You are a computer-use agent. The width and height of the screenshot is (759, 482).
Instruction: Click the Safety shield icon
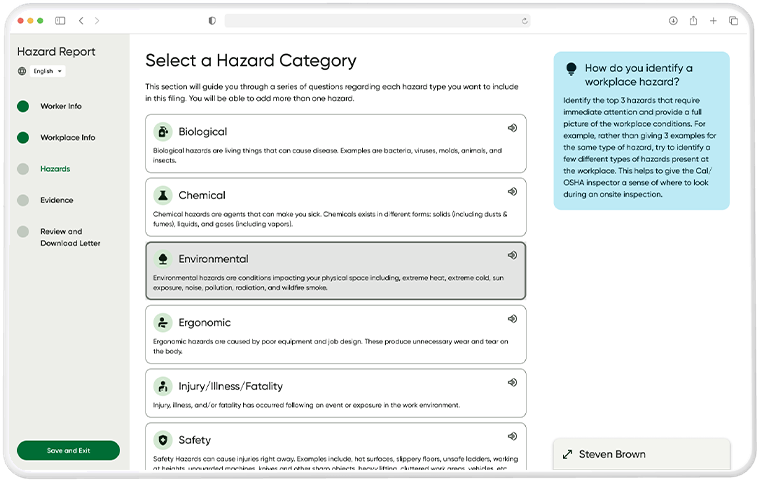163,440
